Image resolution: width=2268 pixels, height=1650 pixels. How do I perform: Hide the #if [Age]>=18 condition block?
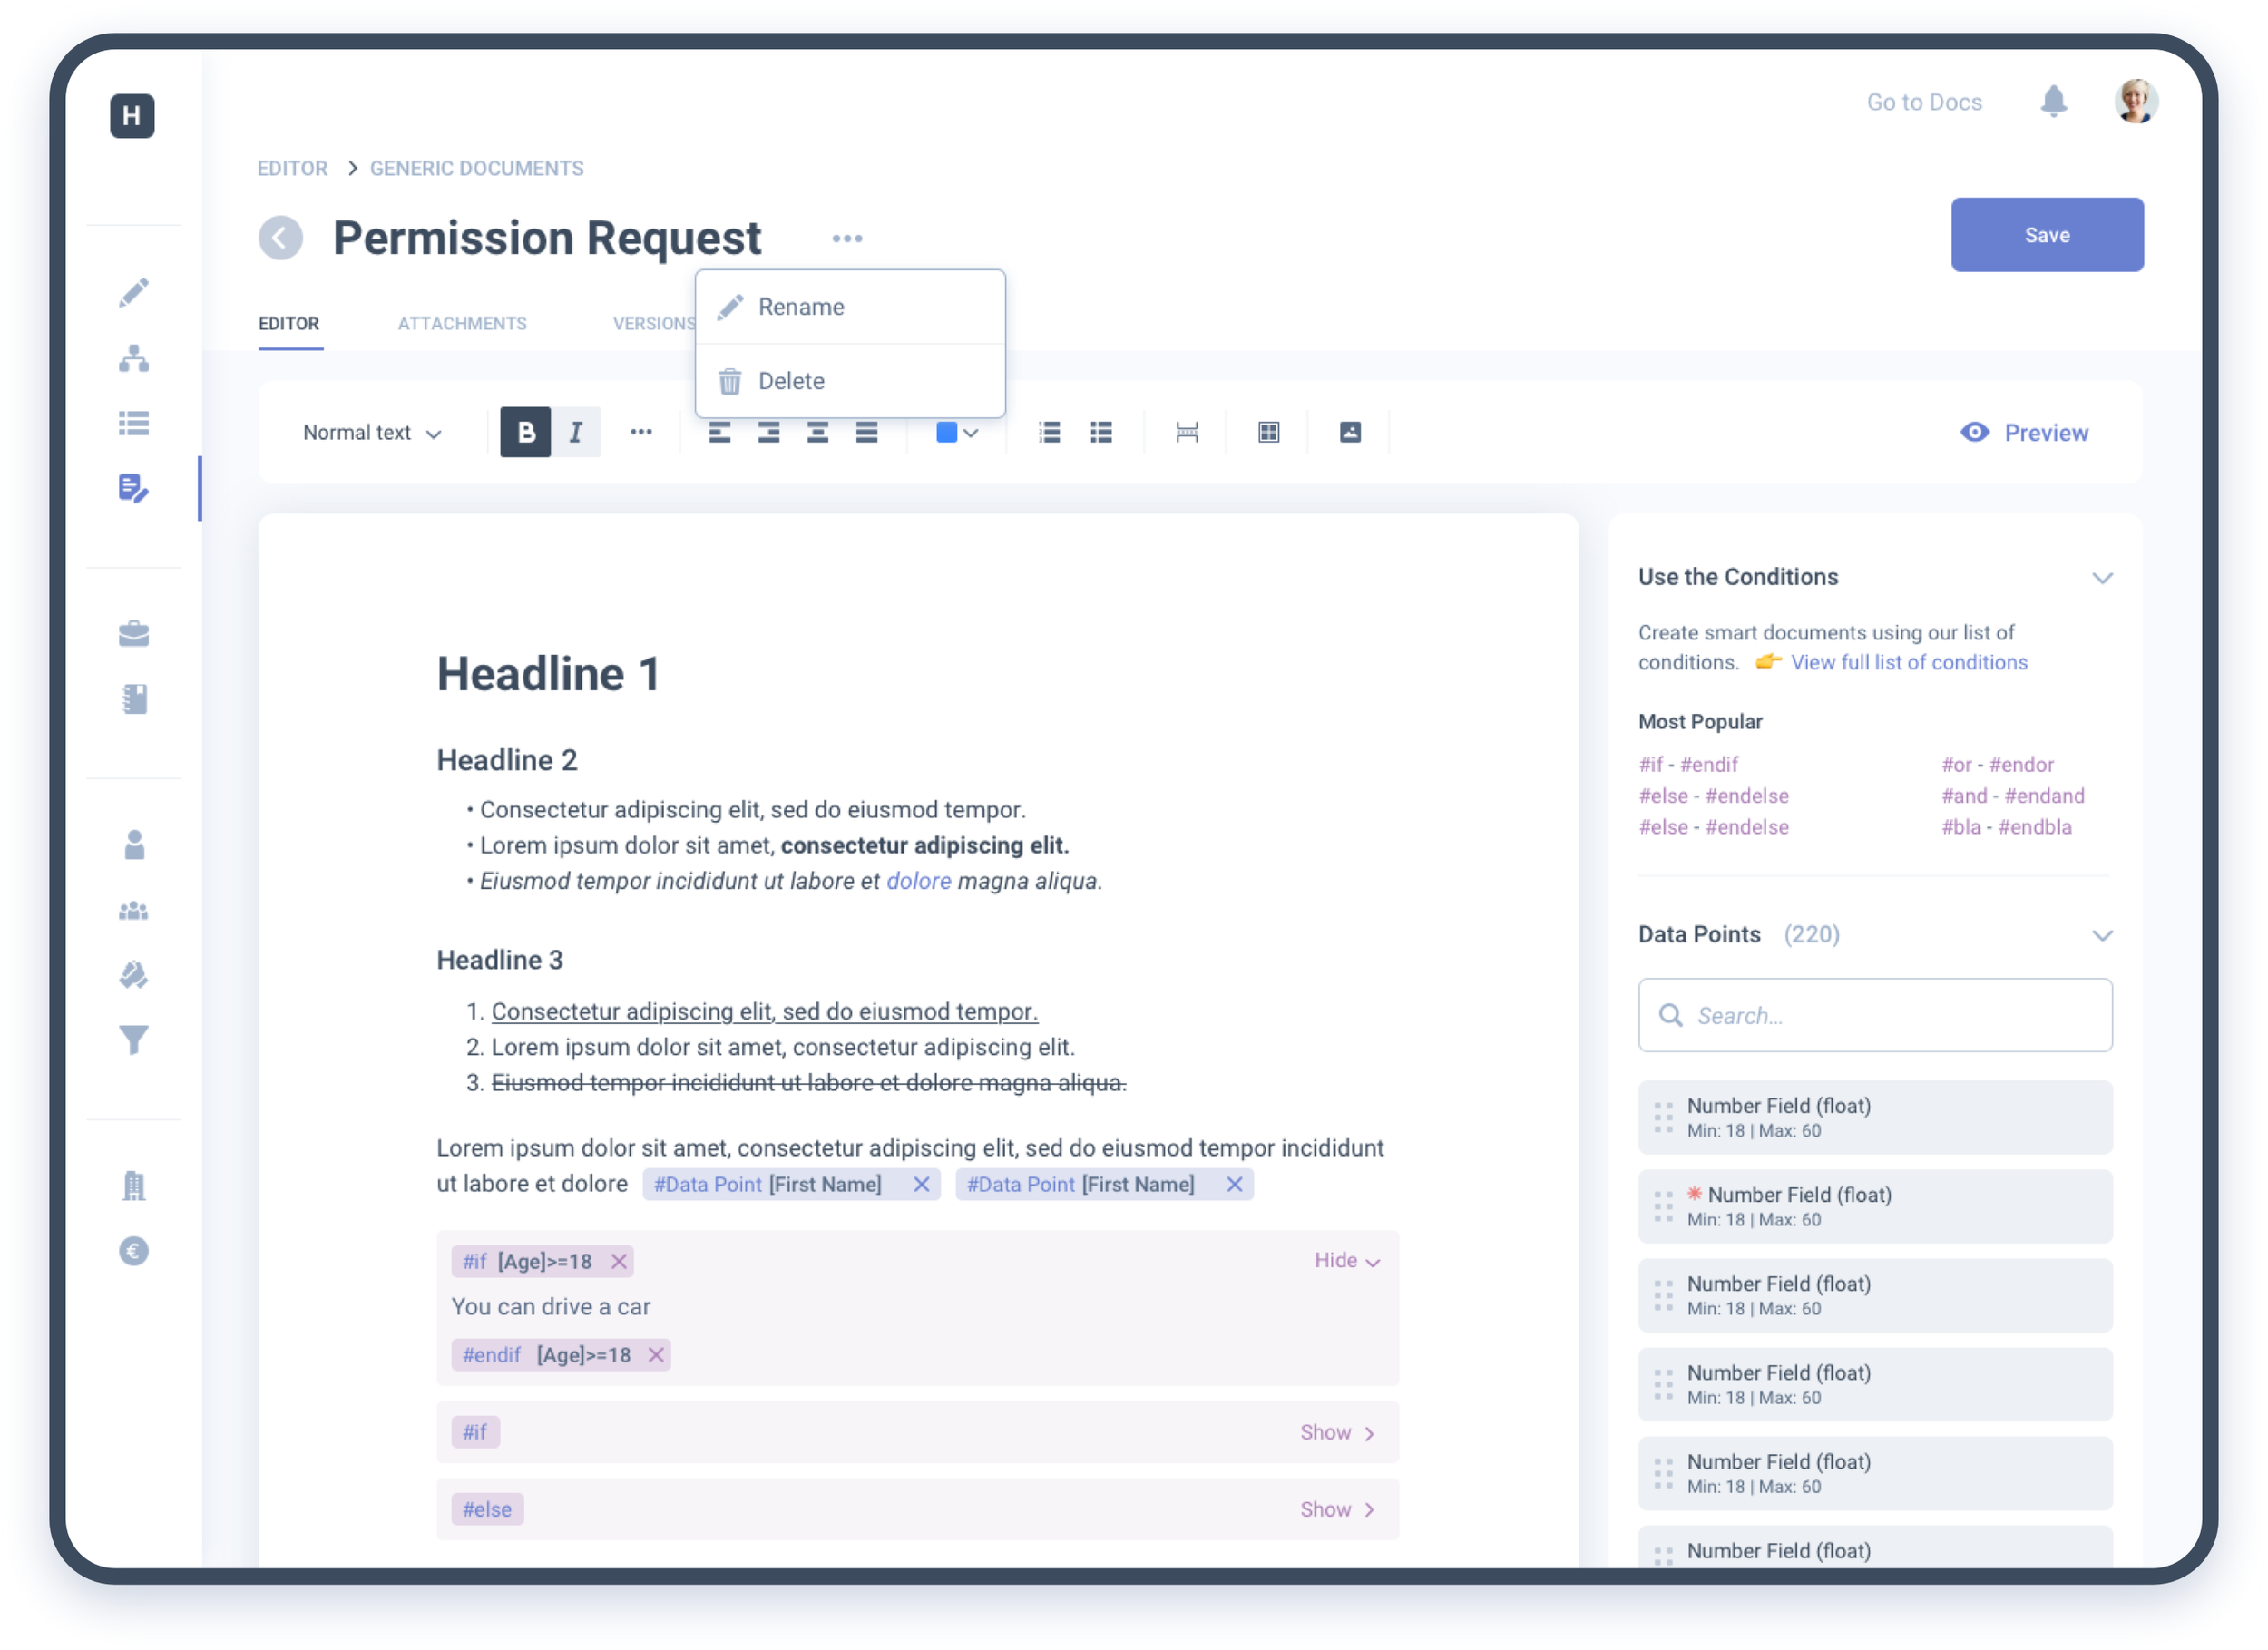pyautogui.click(x=1346, y=1260)
